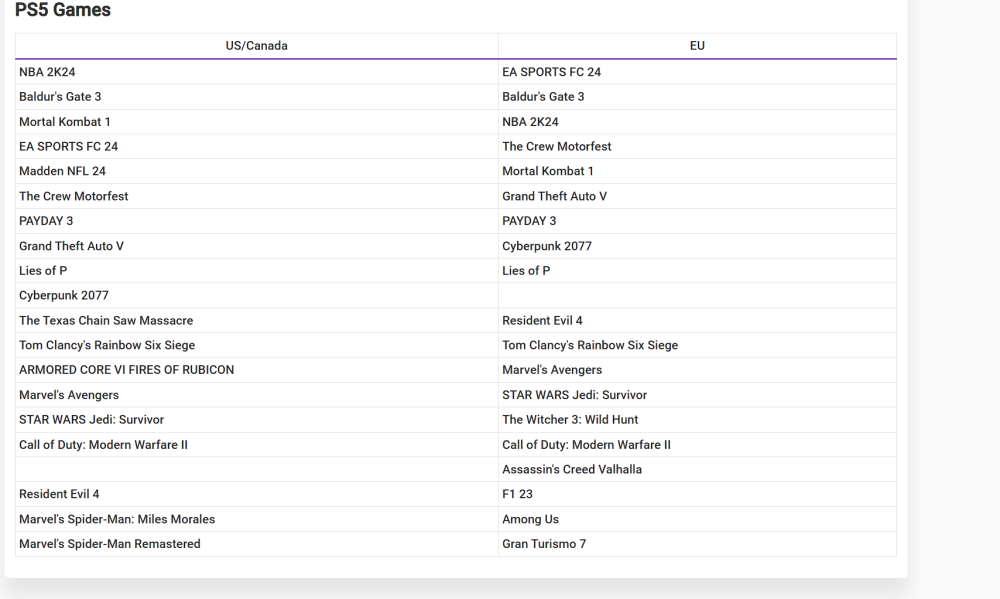This screenshot has width=1000, height=599.
Task: Select NBA 2K24 in the US/Canada column
Action: pos(47,72)
